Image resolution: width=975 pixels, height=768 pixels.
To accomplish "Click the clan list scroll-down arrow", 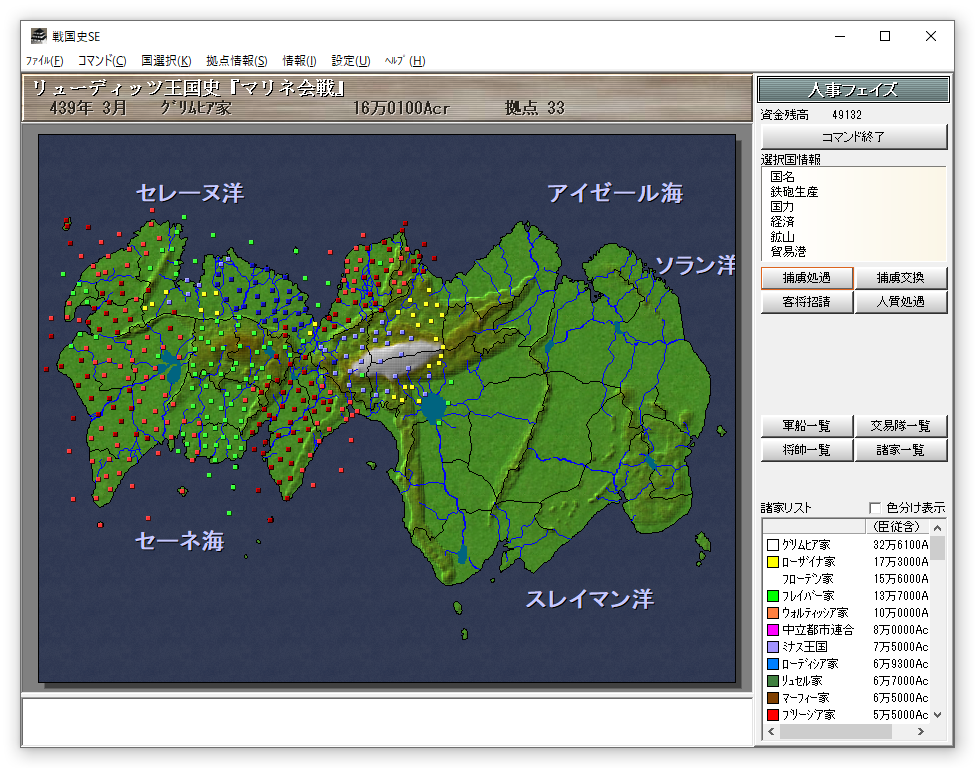I will [x=938, y=715].
